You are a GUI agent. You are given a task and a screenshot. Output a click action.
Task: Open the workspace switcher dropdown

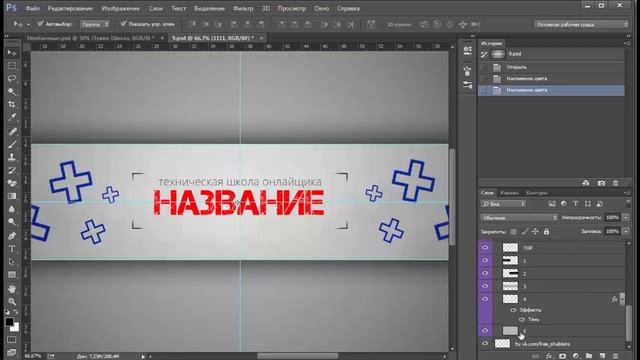(x=582, y=24)
